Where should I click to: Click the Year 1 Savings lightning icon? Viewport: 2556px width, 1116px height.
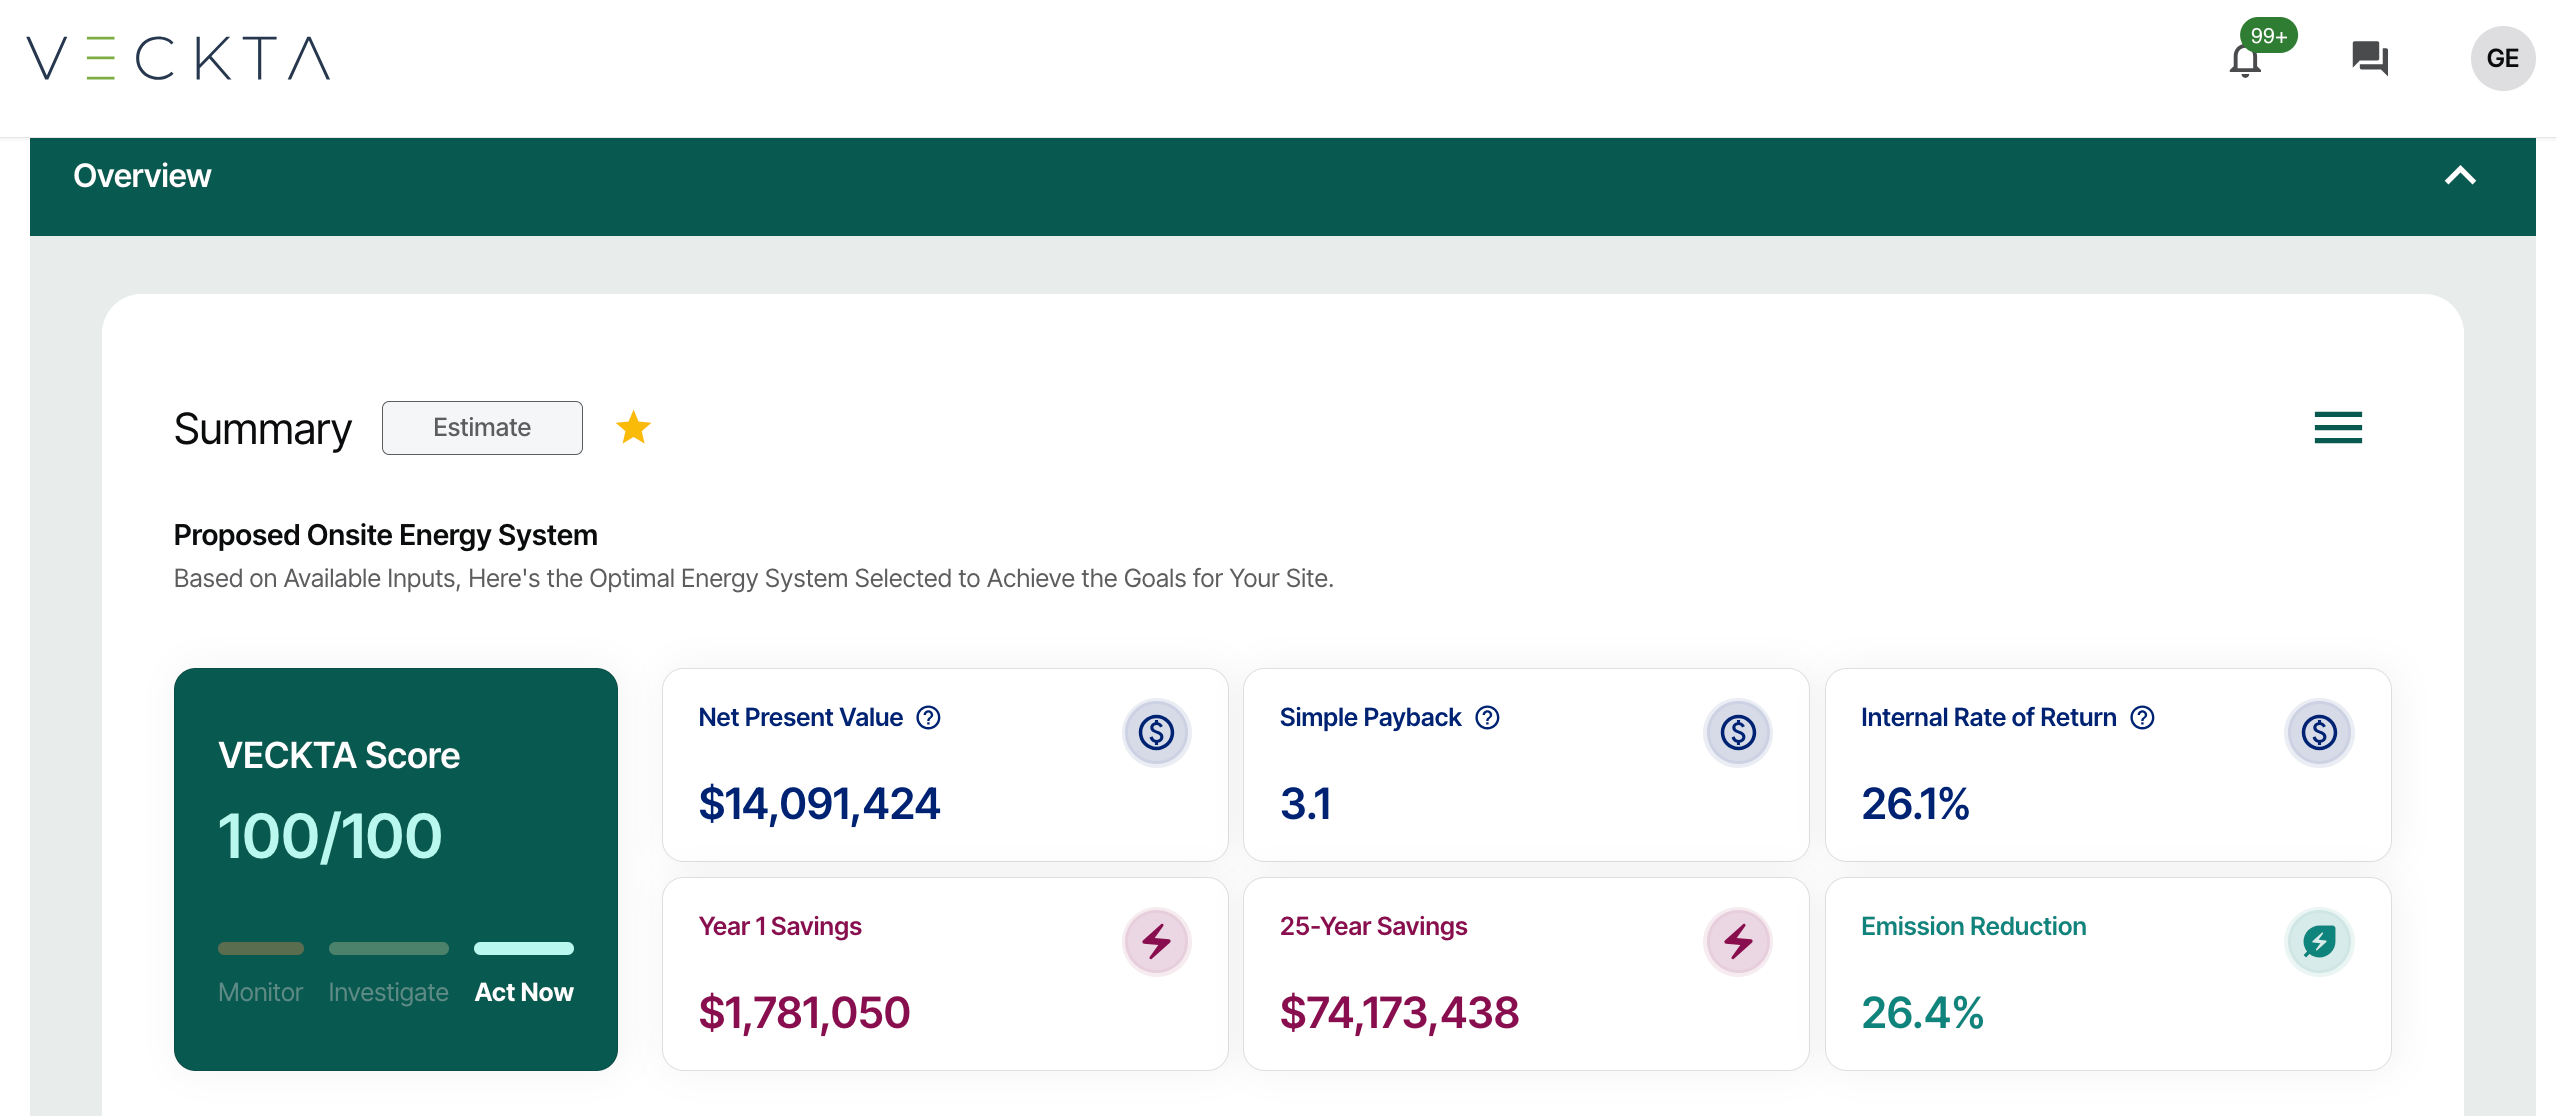(x=1156, y=942)
